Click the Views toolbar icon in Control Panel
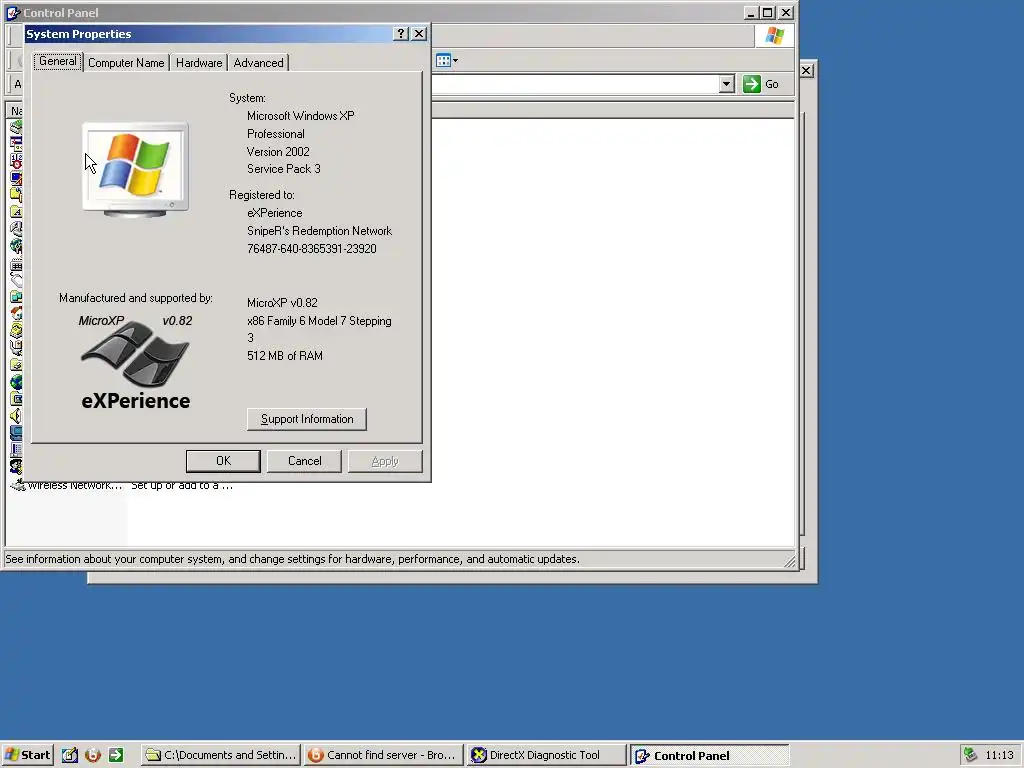 coord(443,61)
